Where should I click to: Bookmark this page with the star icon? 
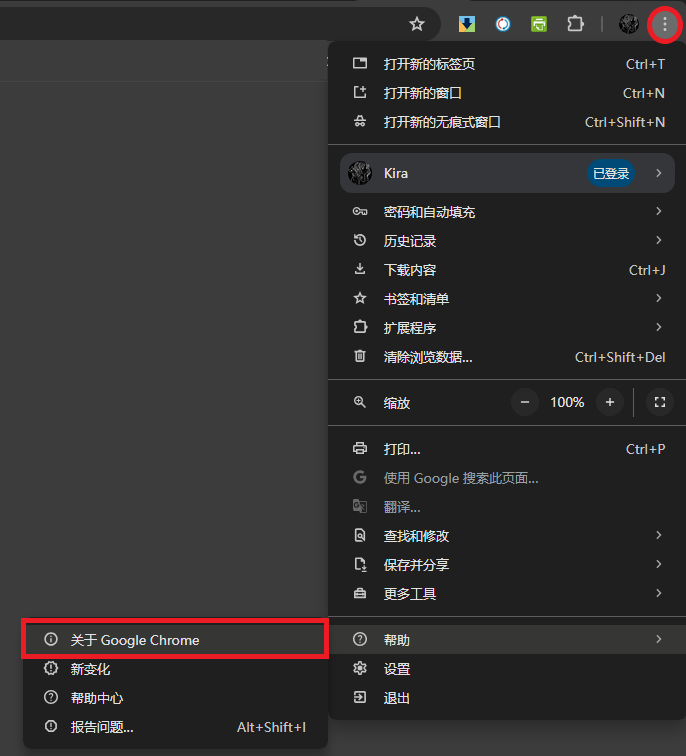point(417,24)
